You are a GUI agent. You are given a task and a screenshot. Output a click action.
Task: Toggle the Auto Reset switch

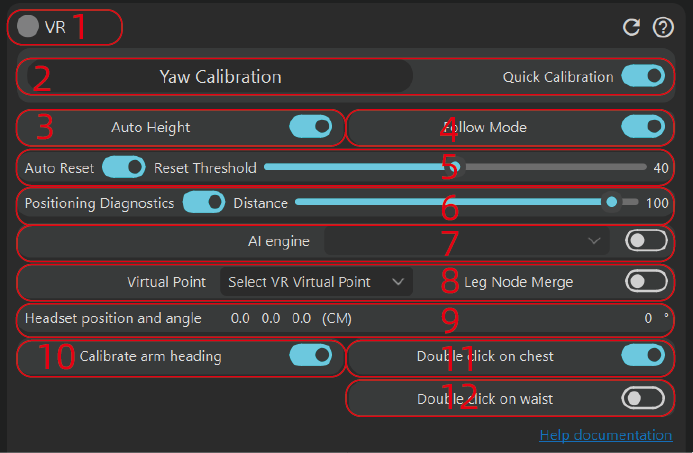pos(124,167)
